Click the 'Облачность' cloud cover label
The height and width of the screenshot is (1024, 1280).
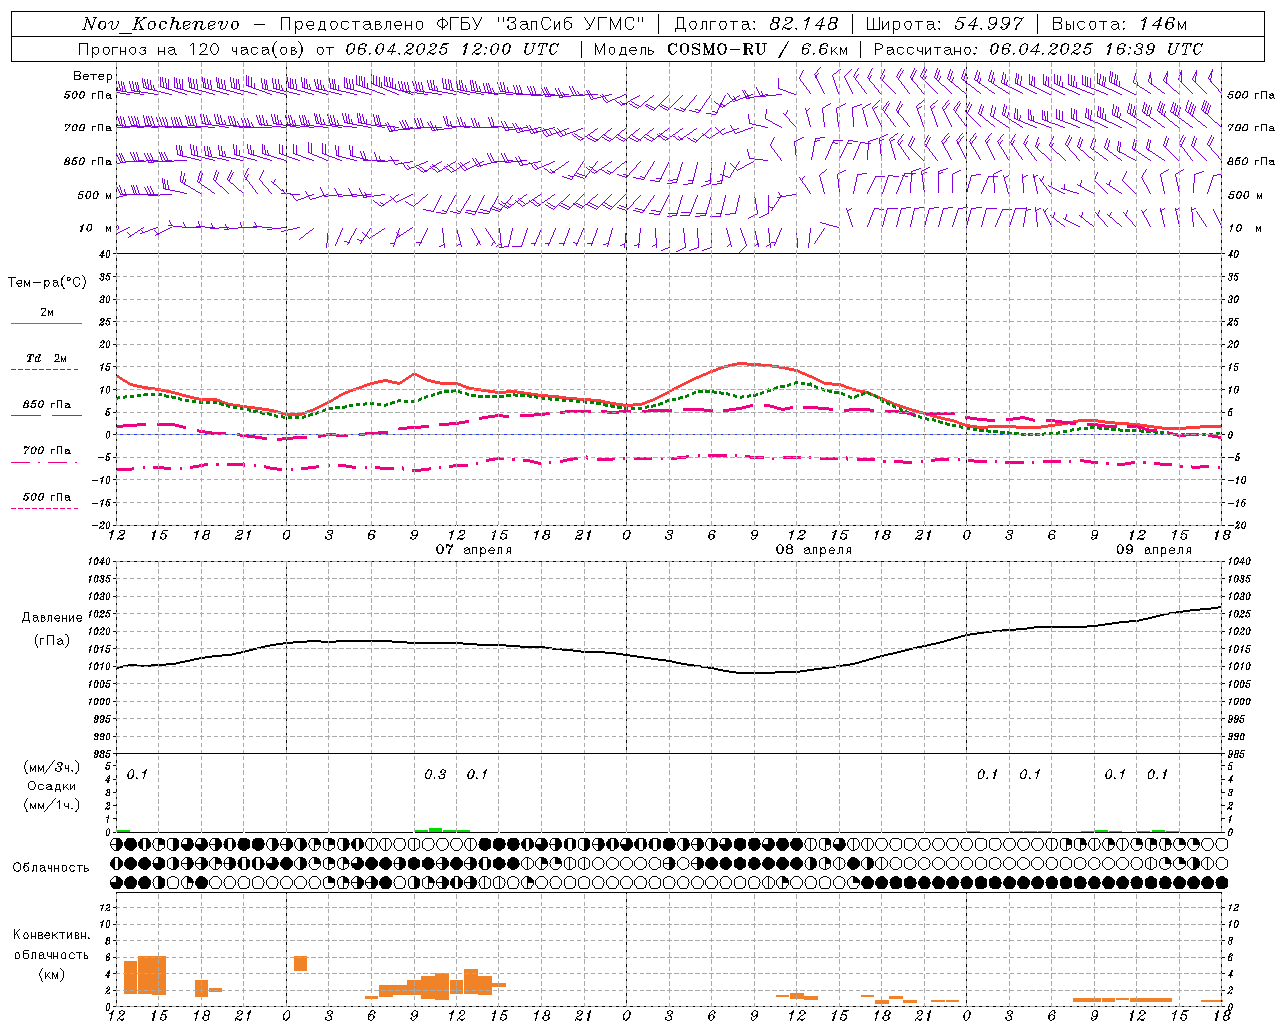tap(51, 868)
